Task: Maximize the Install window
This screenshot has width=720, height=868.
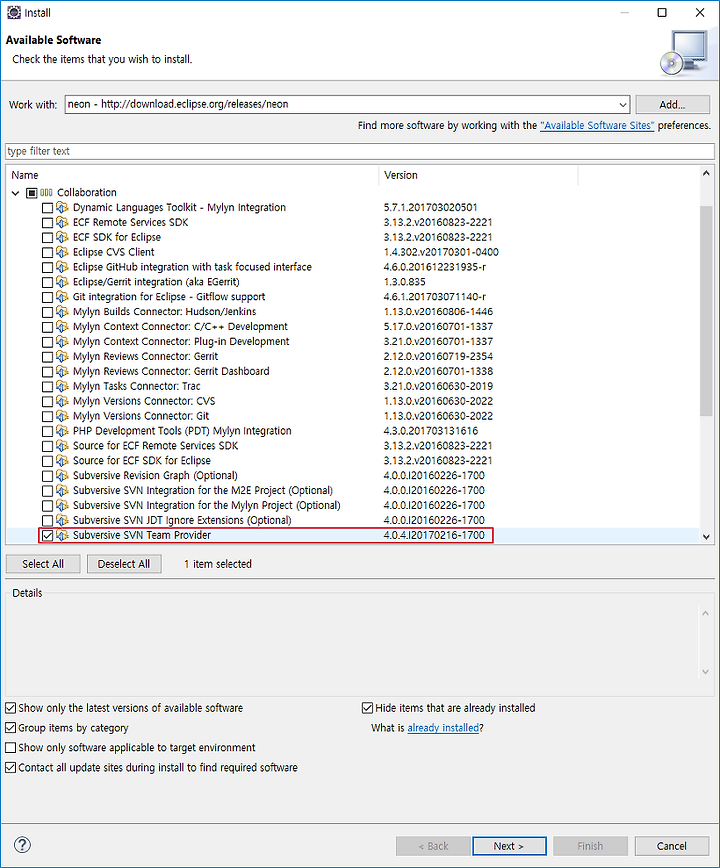Action: coord(662,12)
